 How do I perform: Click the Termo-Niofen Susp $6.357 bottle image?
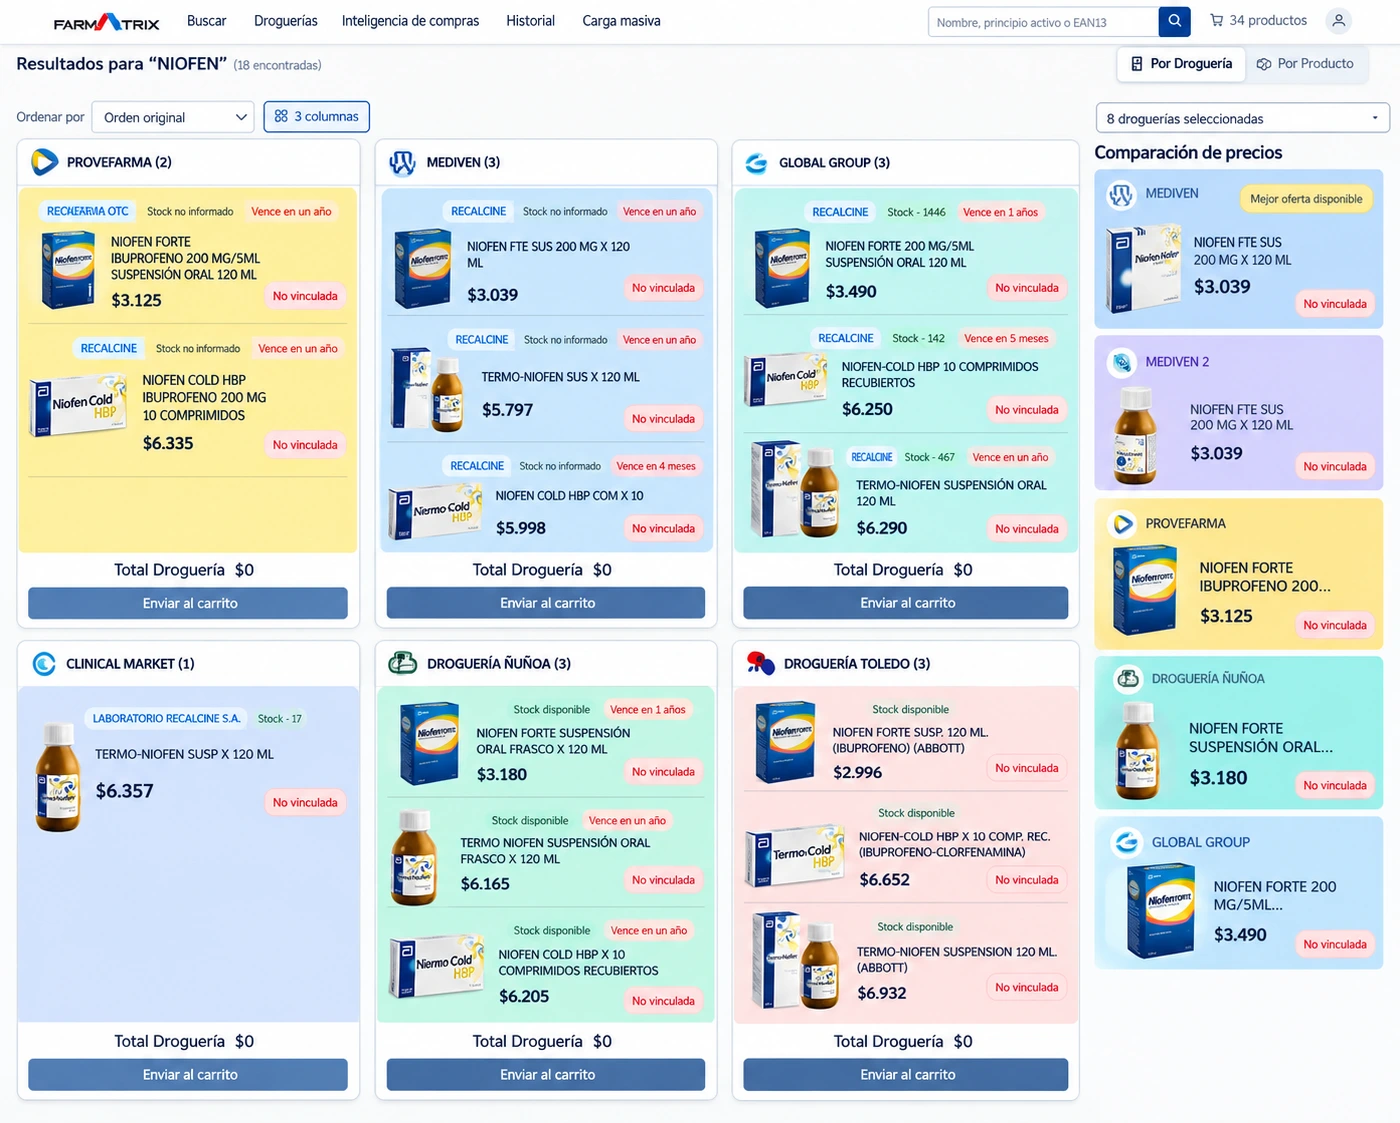[x=58, y=777]
